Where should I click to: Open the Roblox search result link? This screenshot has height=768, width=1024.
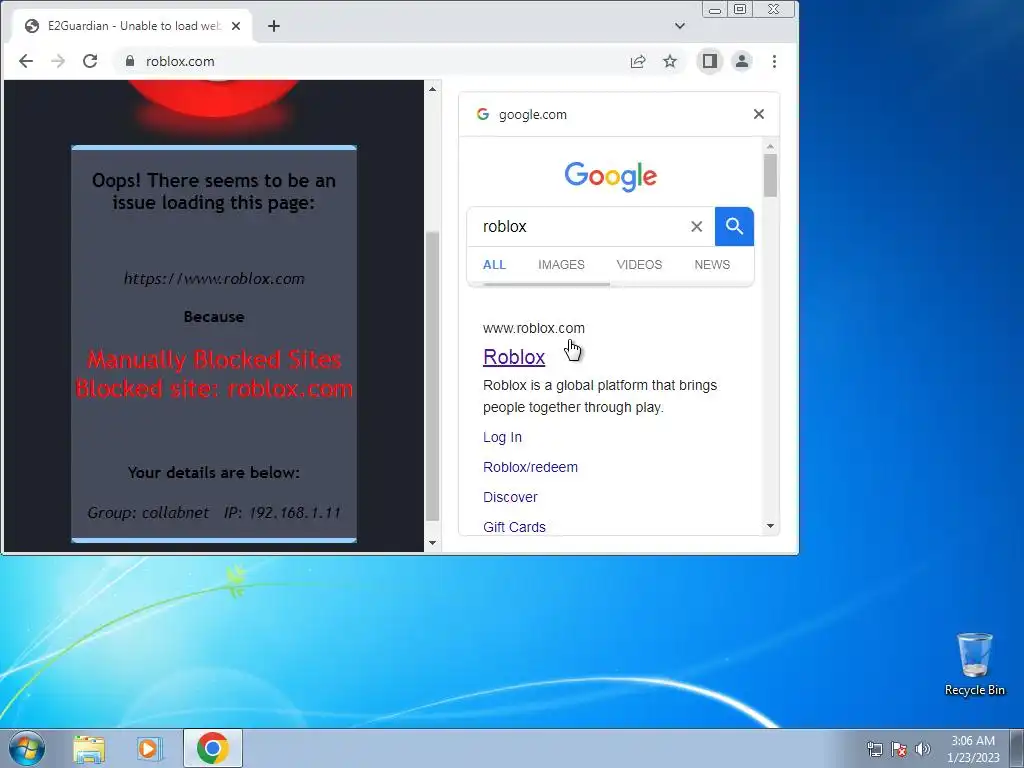pos(514,357)
